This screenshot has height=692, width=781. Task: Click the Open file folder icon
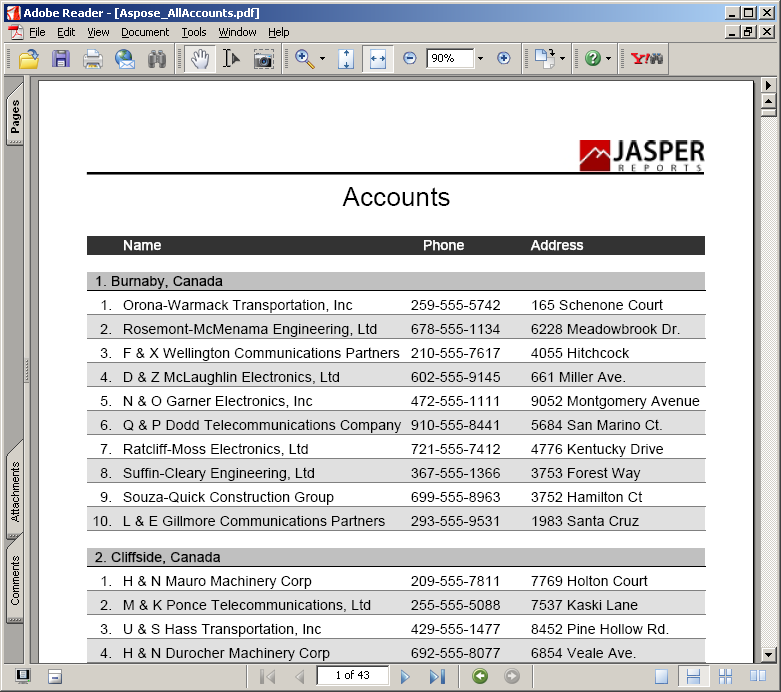(x=29, y=59)
